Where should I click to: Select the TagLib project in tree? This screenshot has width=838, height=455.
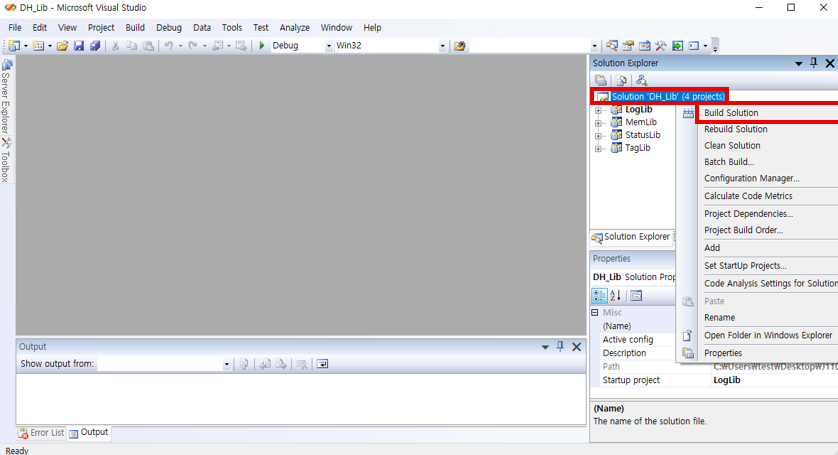click(637, 148)
